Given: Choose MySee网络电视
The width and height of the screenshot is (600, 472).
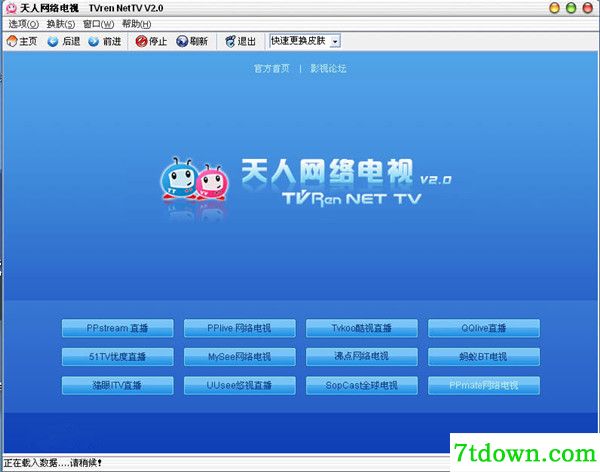Looking at the screenshot, I should point(240,357).
